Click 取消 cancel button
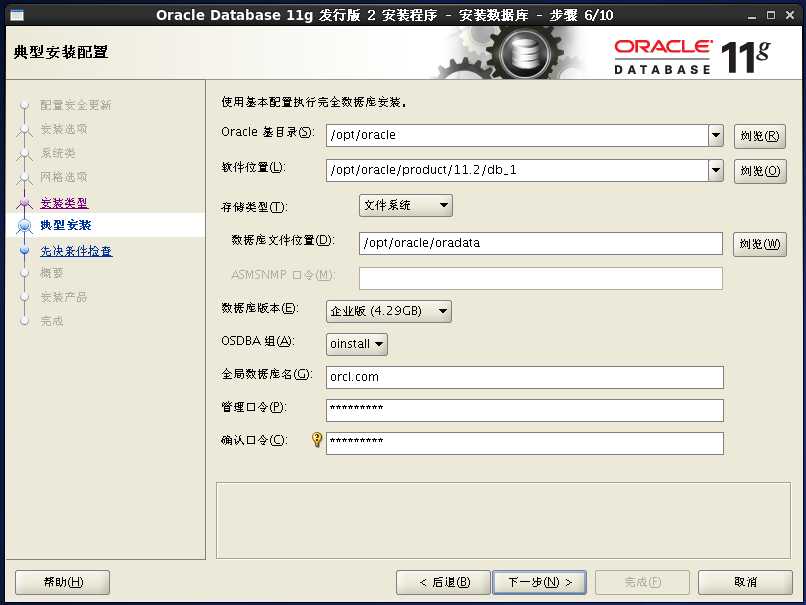The image size is (806, 605). (x=745, y=582)
